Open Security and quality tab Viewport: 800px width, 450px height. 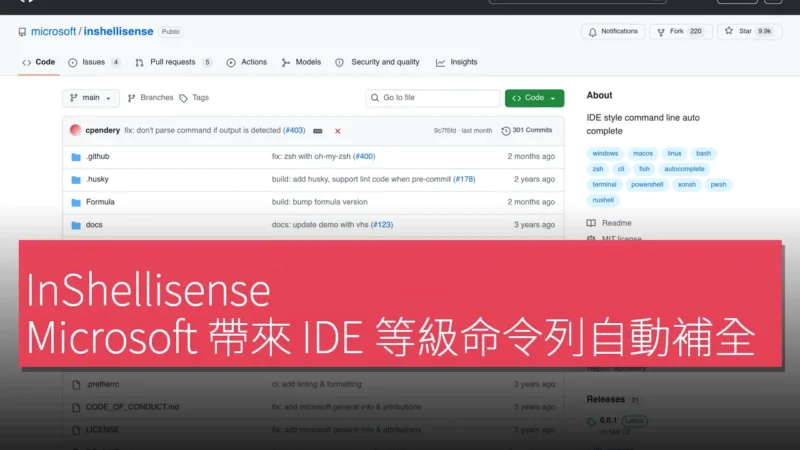pyautogui.click(x=378, y=62)
